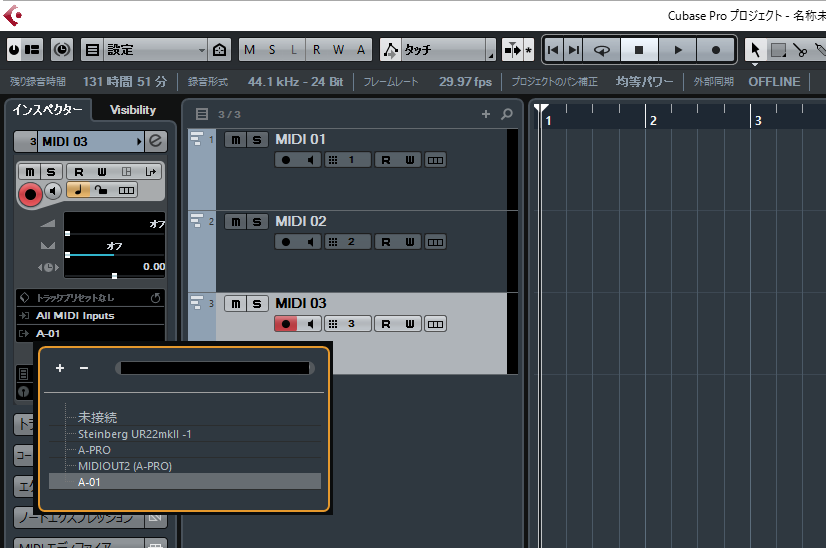Toggle inspector lane display icon

[126, 190]
